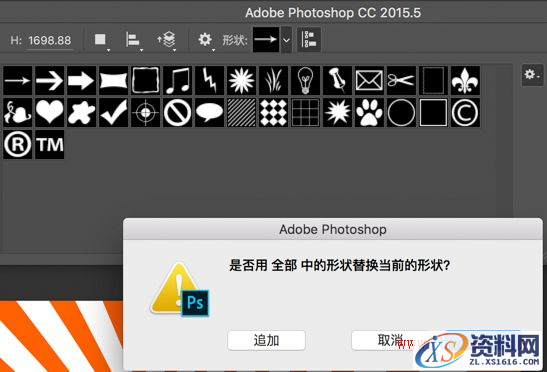547x372 pixels.
Task: Select the grid shape
Action: click(305, 112)
